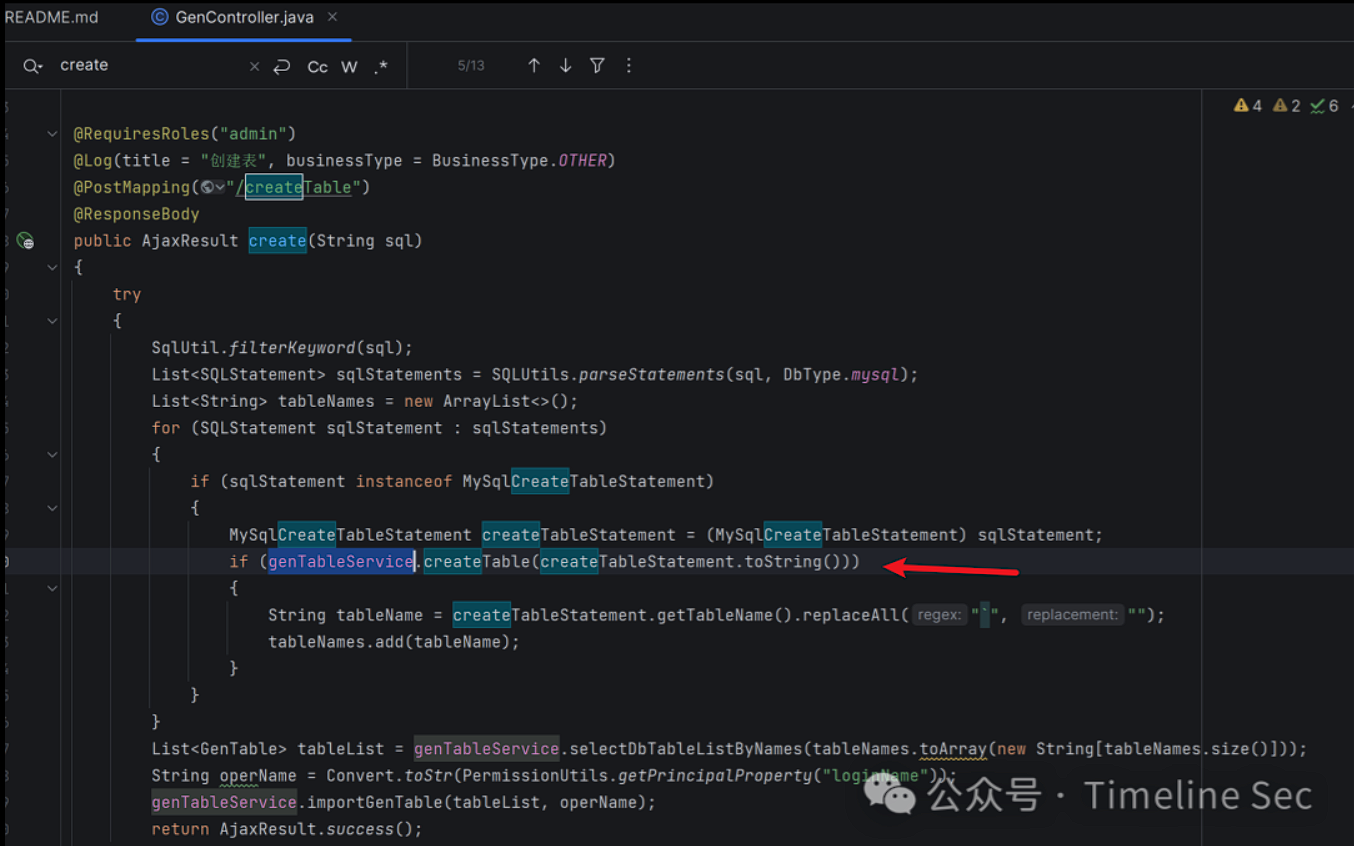Click genTableService on the arrow-marked if line

coord(341,562)
